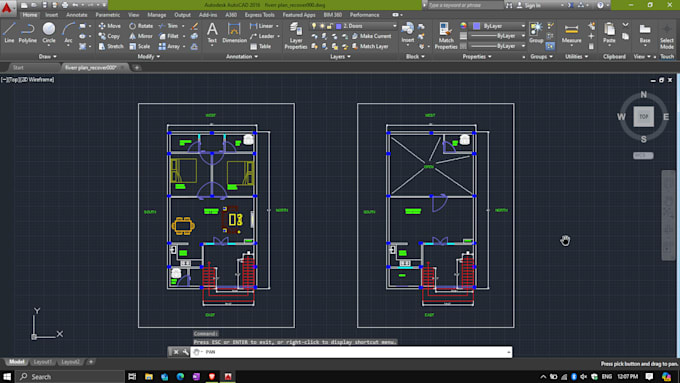Viewport: 680px width, 383px height.
Task: Open the Annotate ribbon tab
Action: point(77,15)
